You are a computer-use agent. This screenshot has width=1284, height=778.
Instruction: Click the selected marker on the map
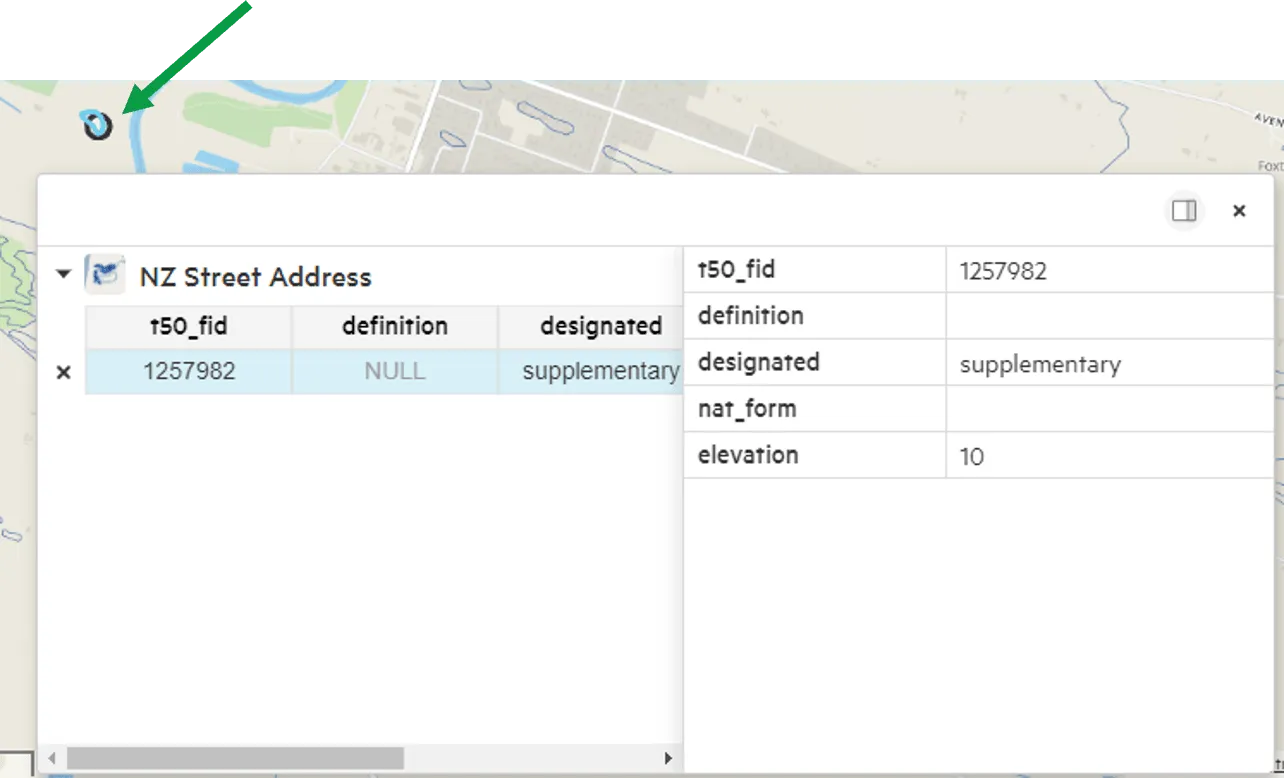click(97, 125)
